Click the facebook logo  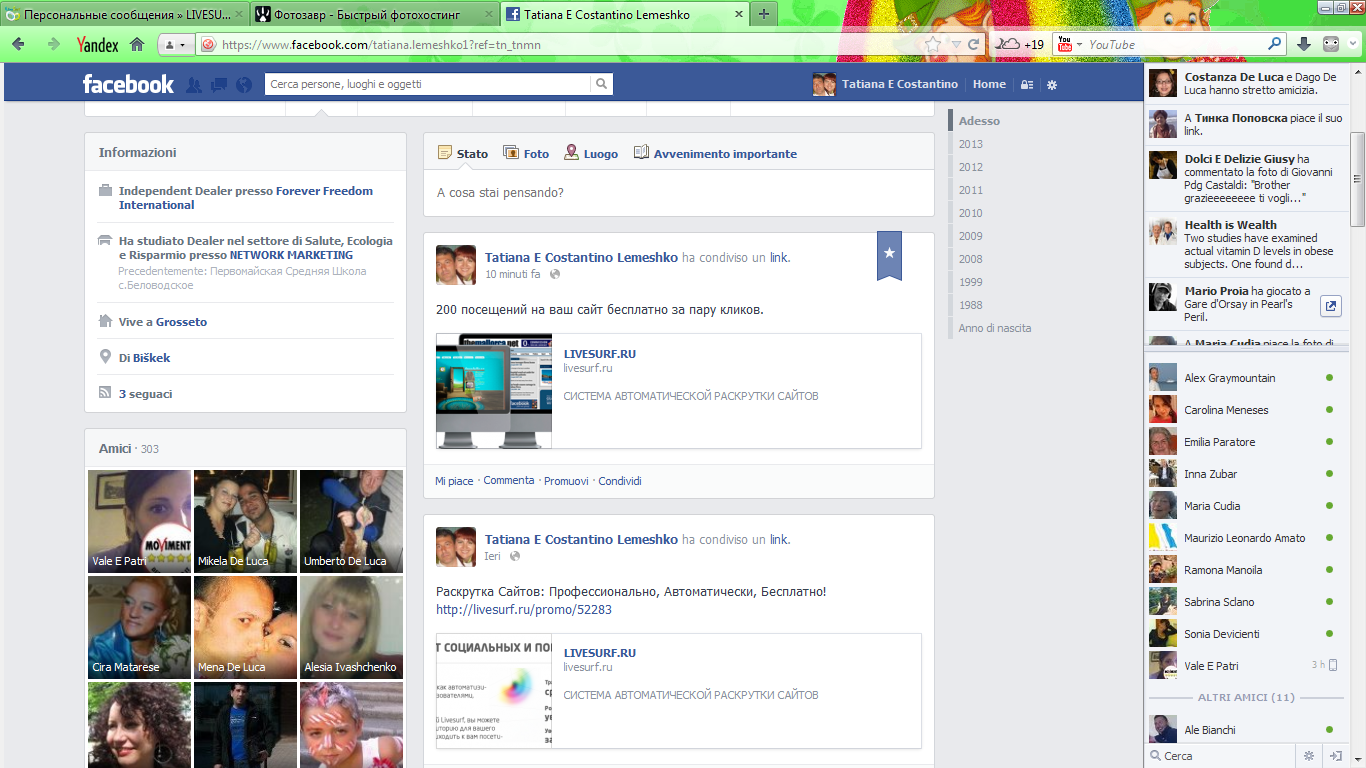pos(128,84)
